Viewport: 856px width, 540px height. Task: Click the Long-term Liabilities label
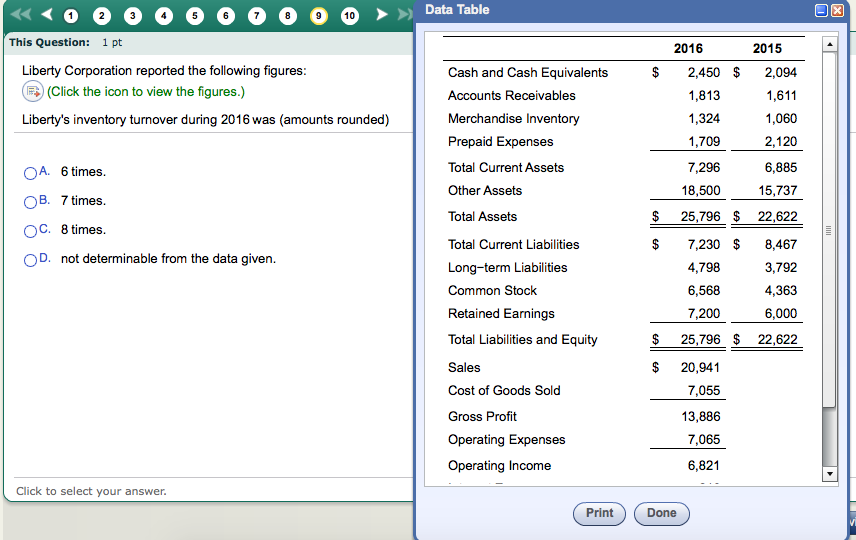tap(508, 268)
